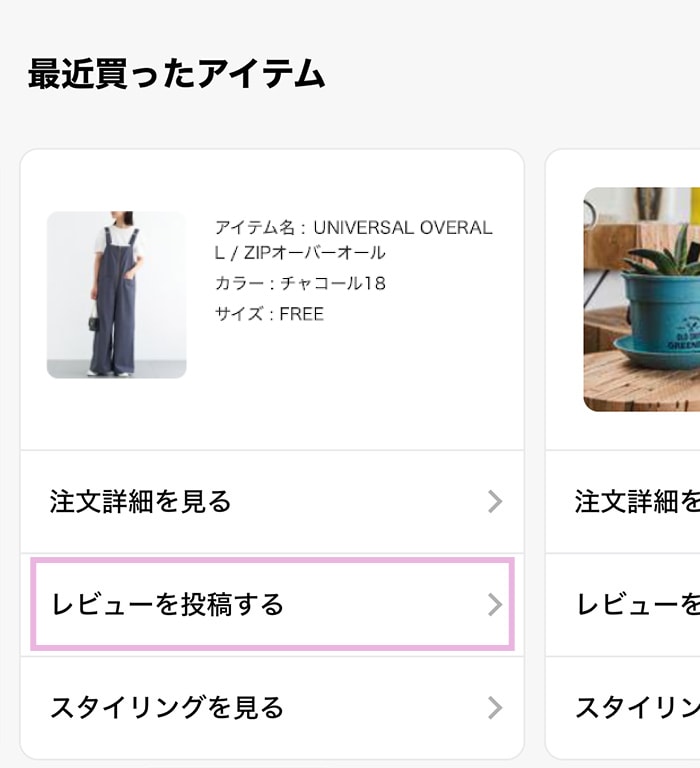Open order details on the plant pot card
Screen dimensions: 700x768
click(636, 501)
